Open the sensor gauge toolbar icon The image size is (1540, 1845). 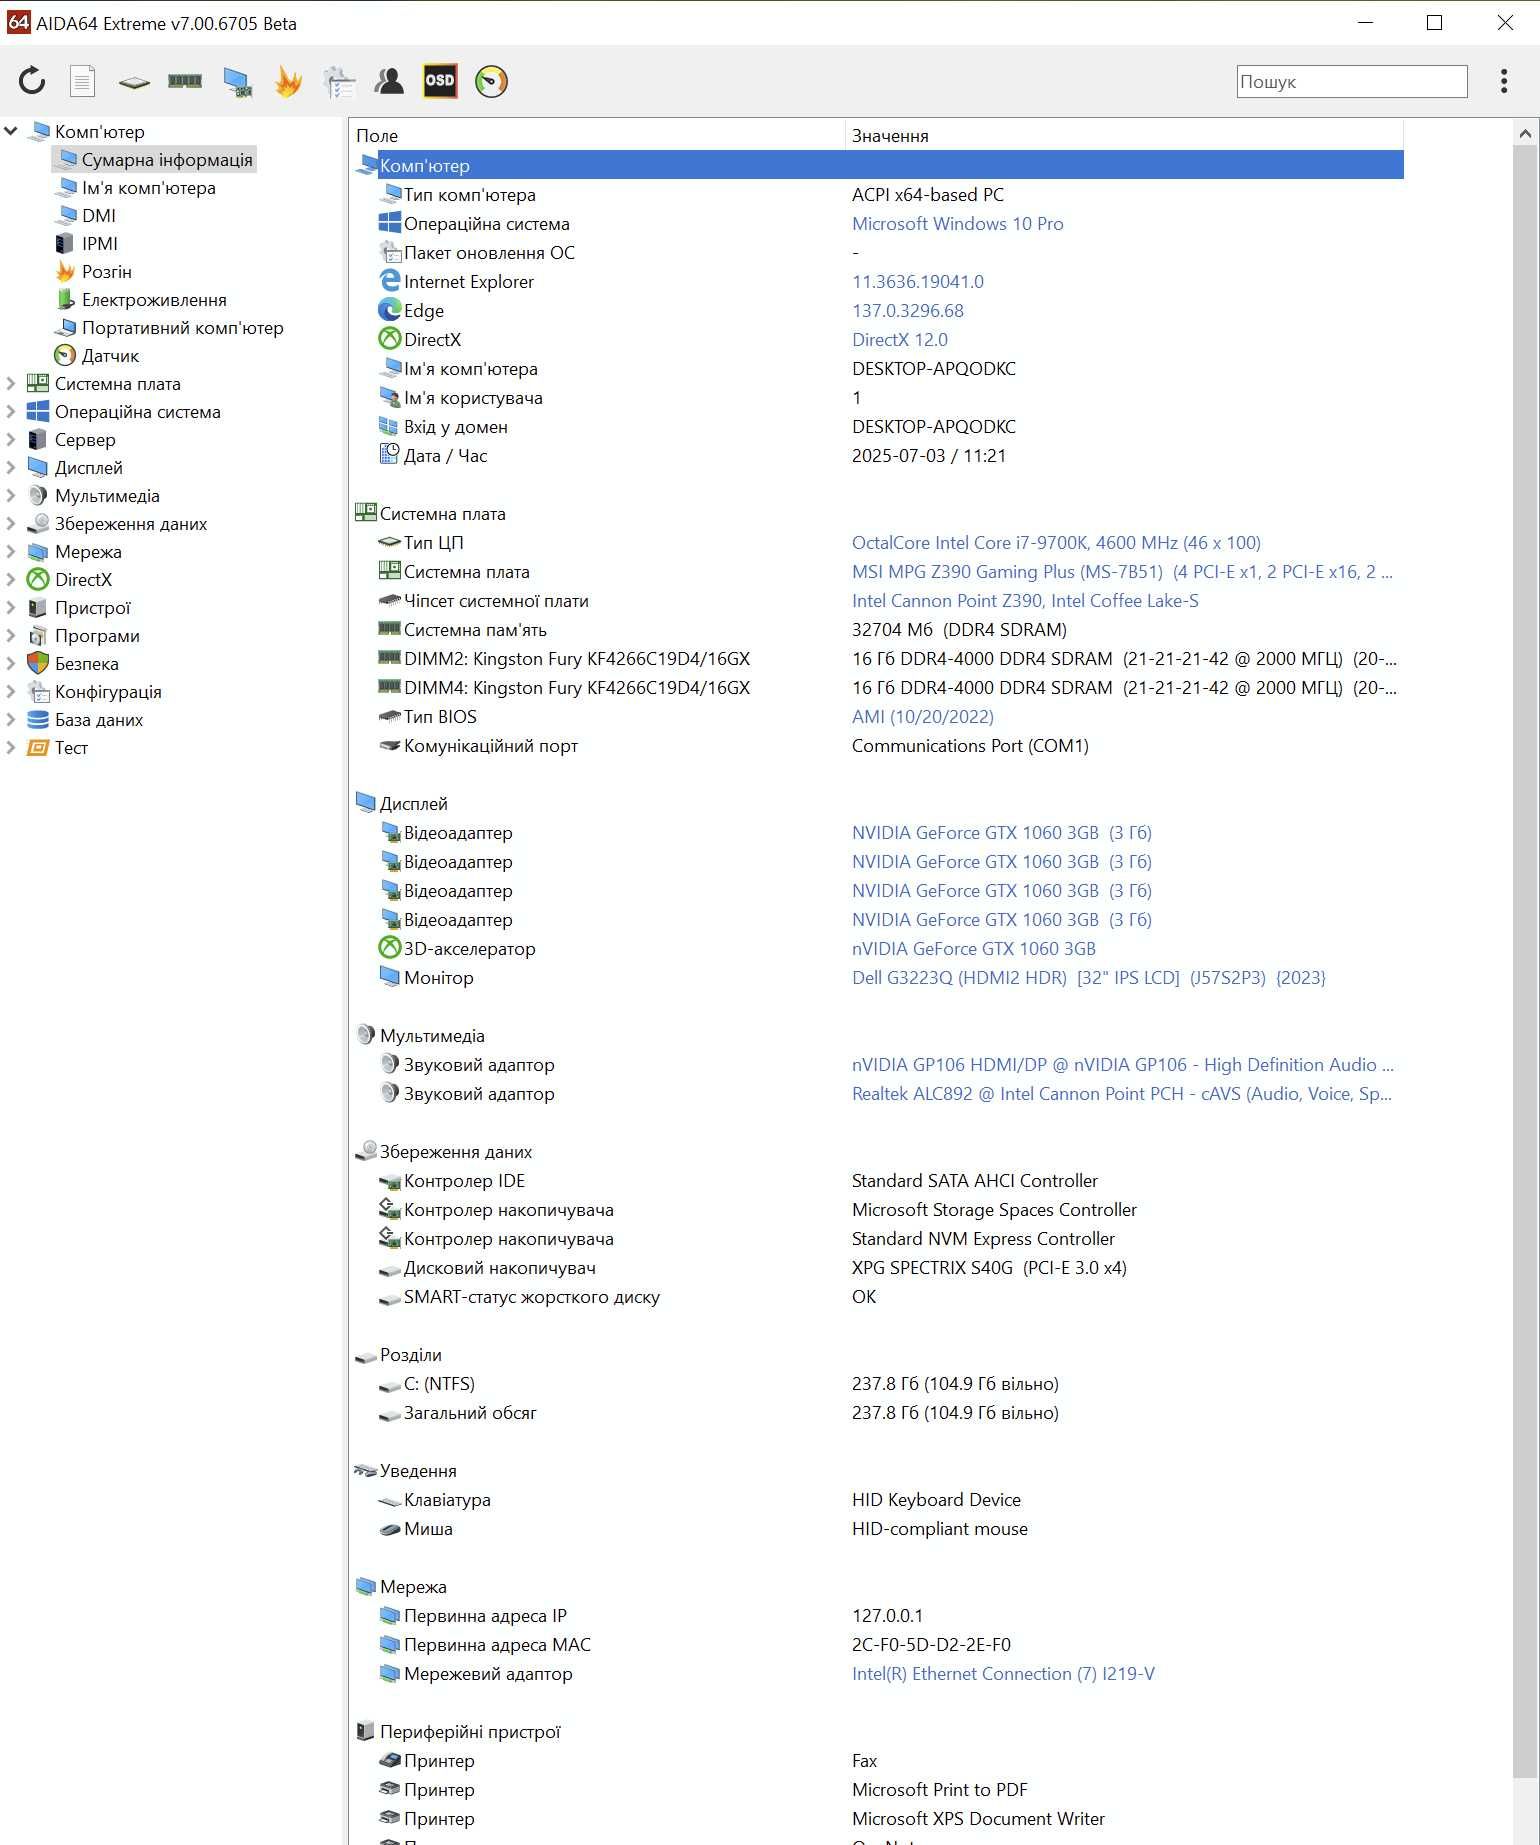[491, 81]
